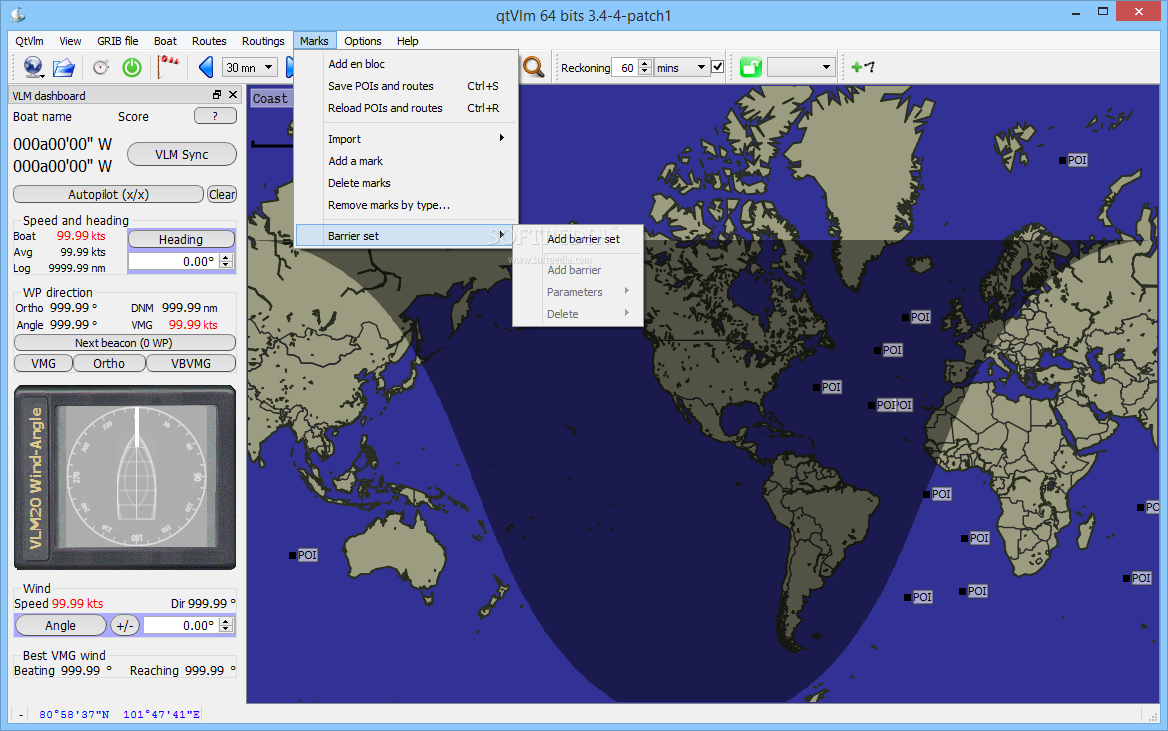Click the windsock flag icon

(x=169, y=66)
